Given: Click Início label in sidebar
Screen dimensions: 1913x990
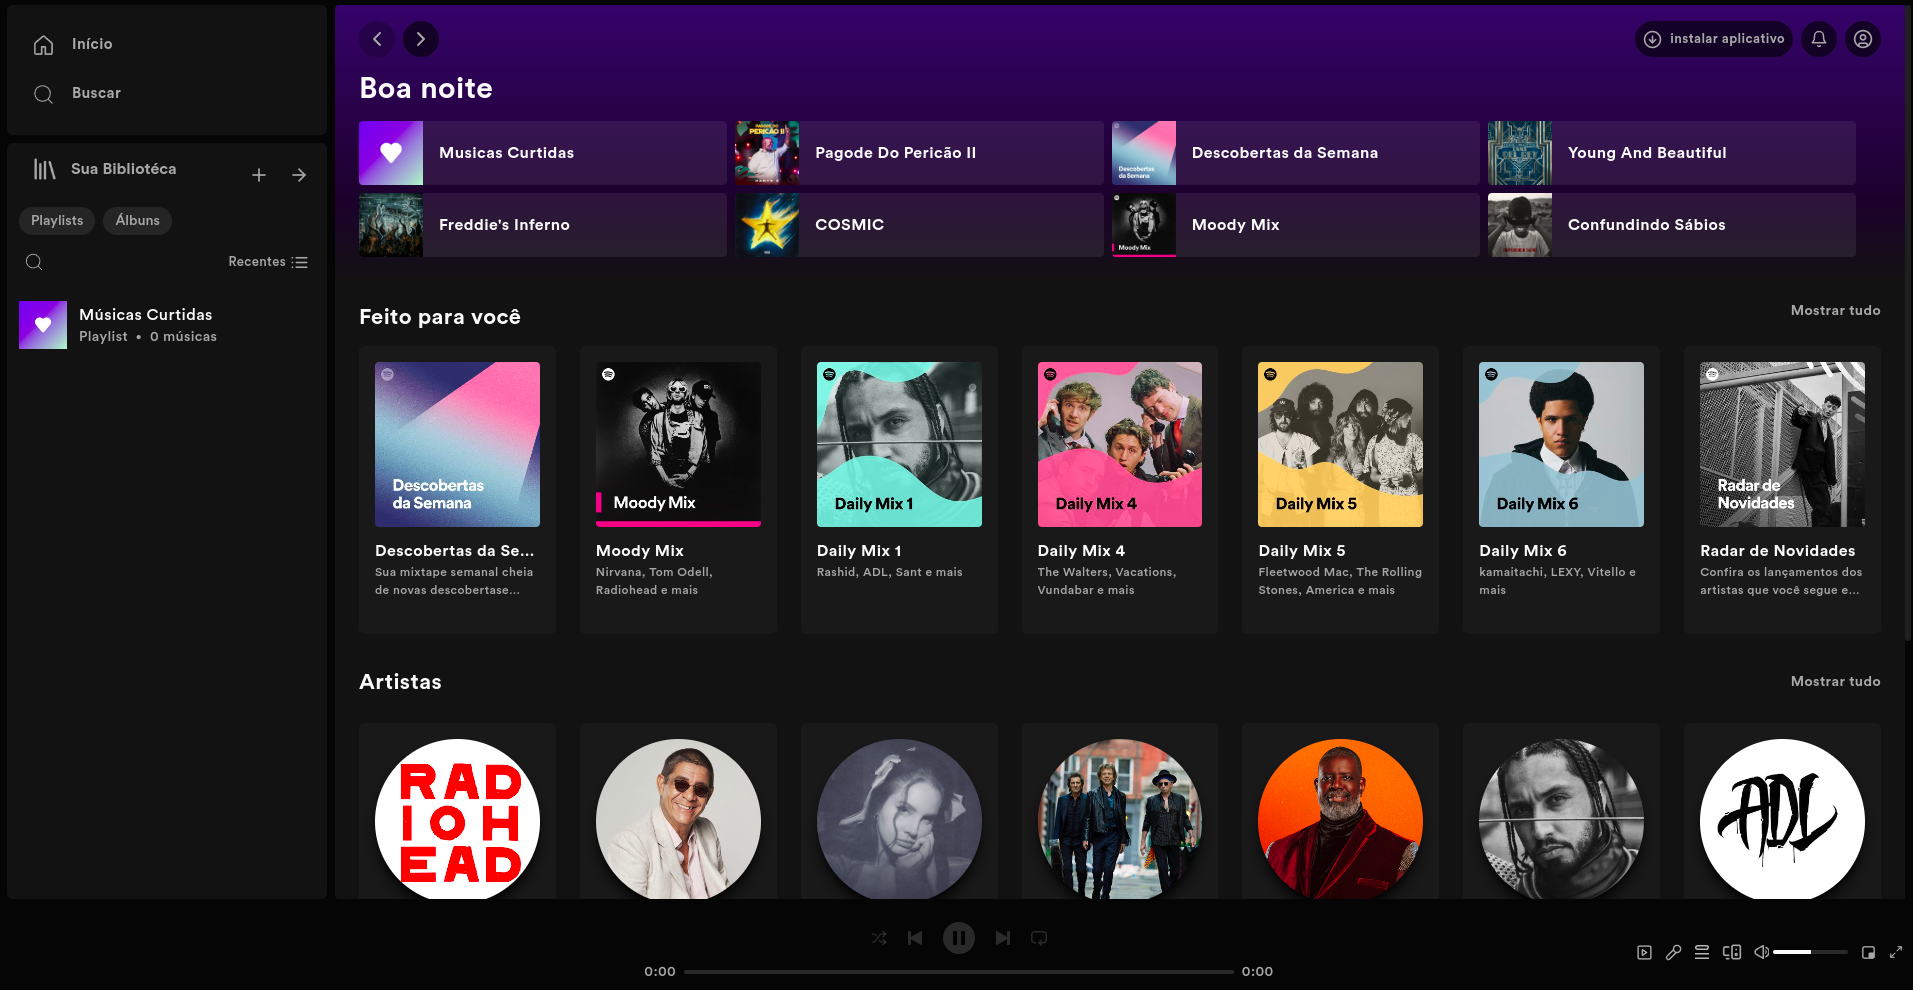Looking at the screenshot, I should (x=92, y=44).
